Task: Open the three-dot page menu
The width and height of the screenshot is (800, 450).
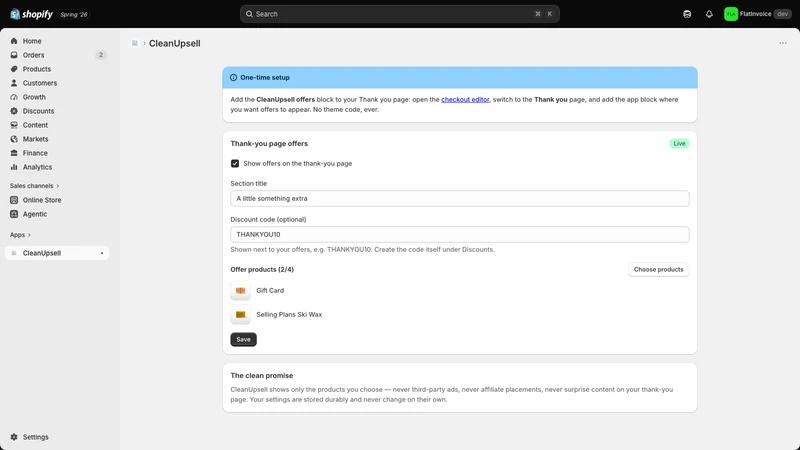Action: click(x=783, y=43)
